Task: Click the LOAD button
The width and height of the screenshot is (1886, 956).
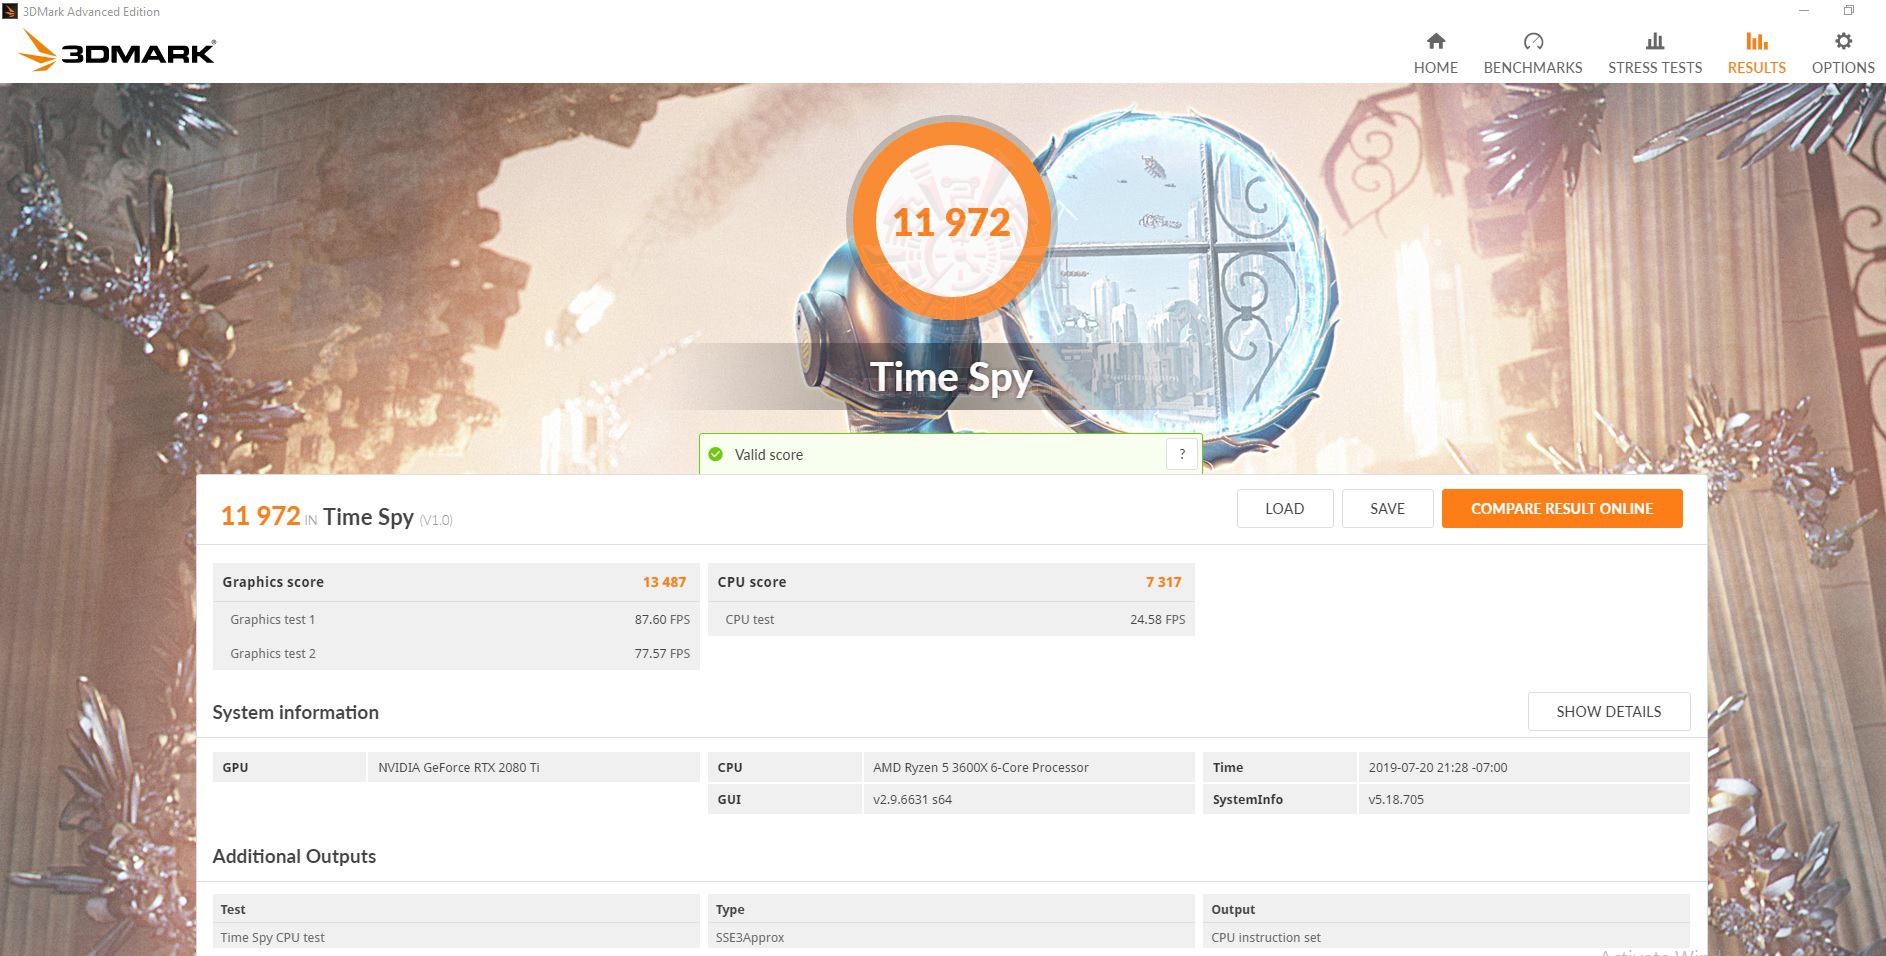Action: pyautogui.click(x=1285, y=508)
